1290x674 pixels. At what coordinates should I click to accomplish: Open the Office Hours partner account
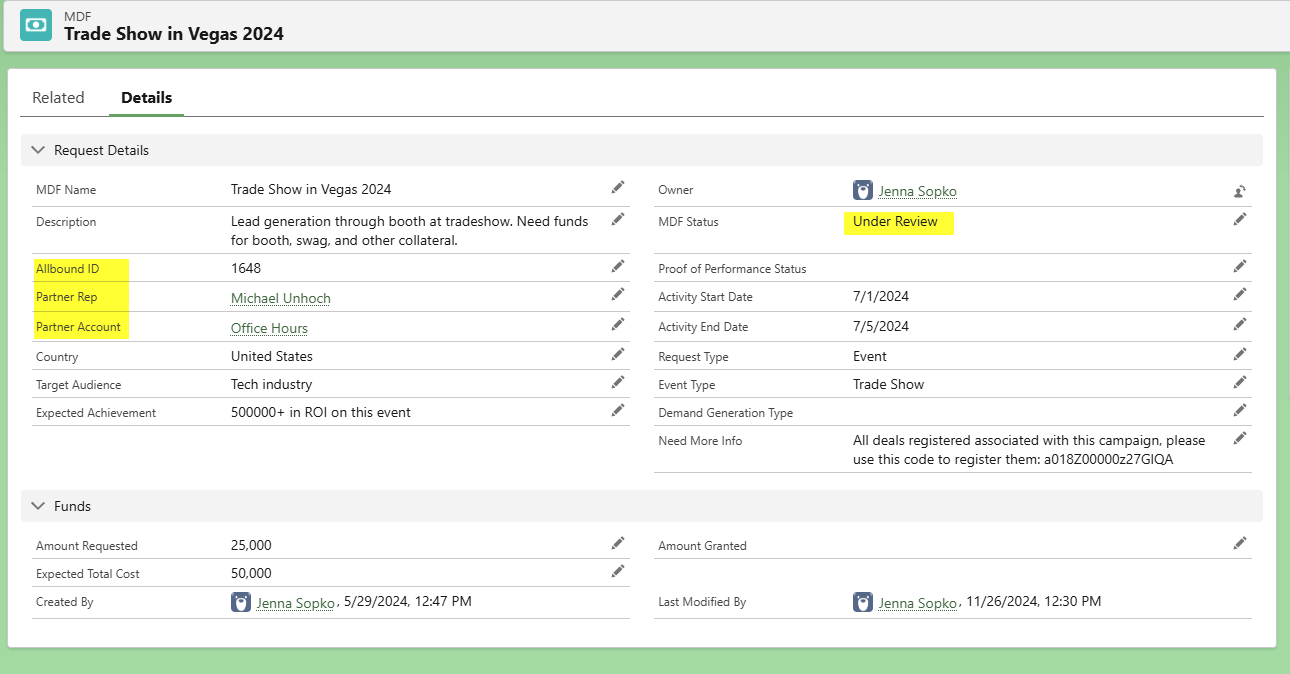tap(269, 328)
